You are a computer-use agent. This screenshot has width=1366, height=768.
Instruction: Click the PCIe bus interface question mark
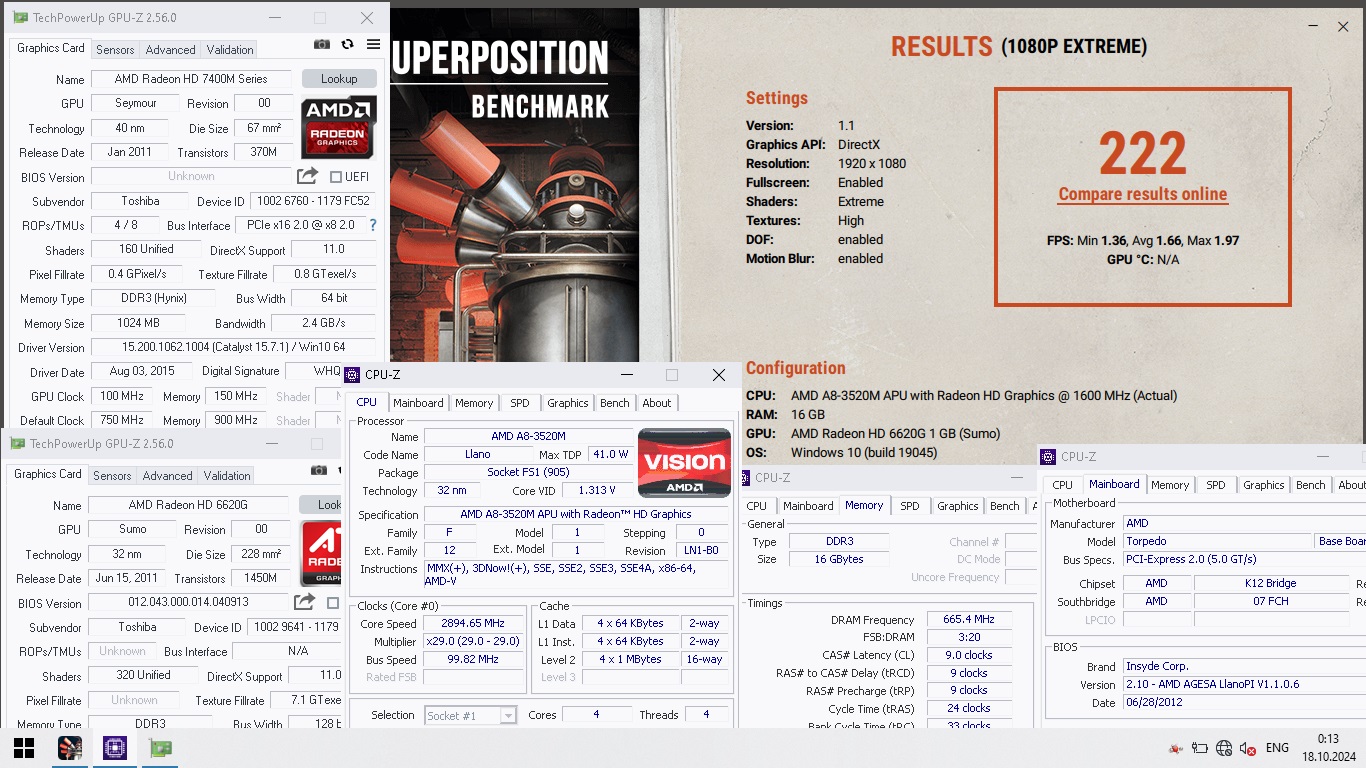click(373, 225)
